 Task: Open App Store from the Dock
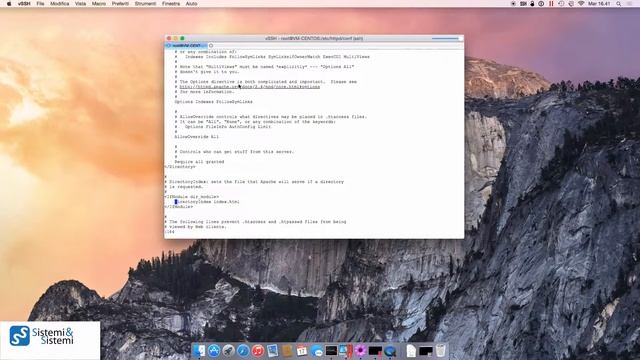tap(213, 350)
